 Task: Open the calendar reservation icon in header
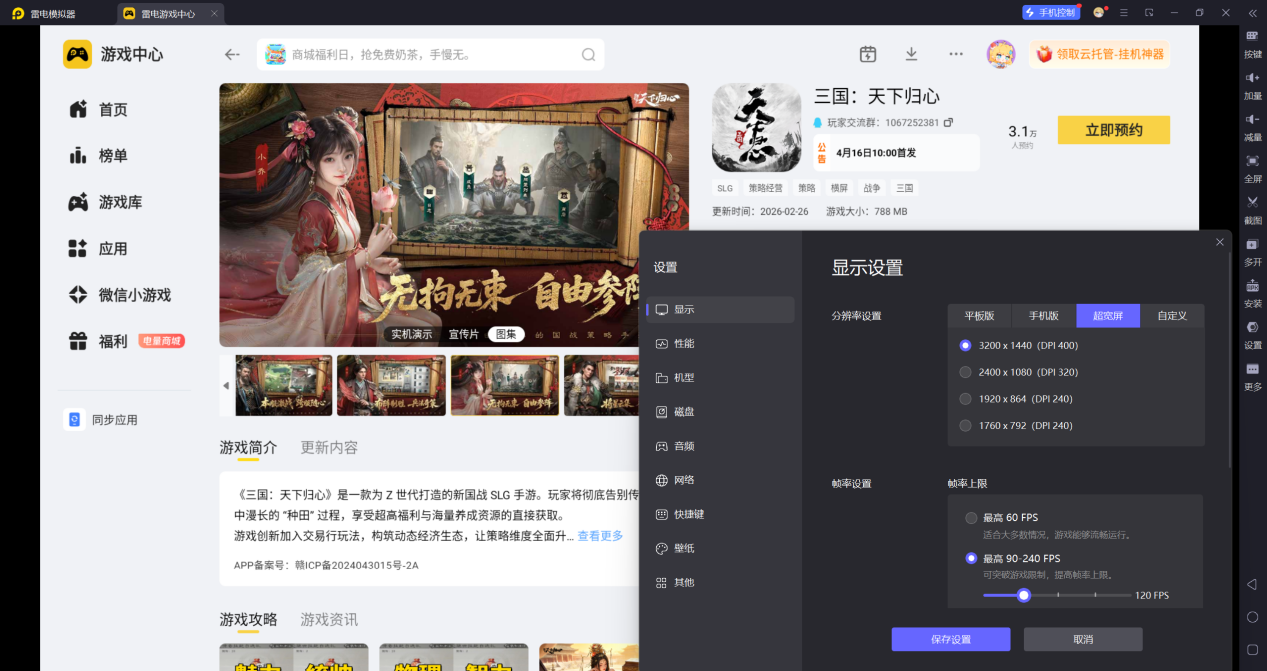point(868,54)
